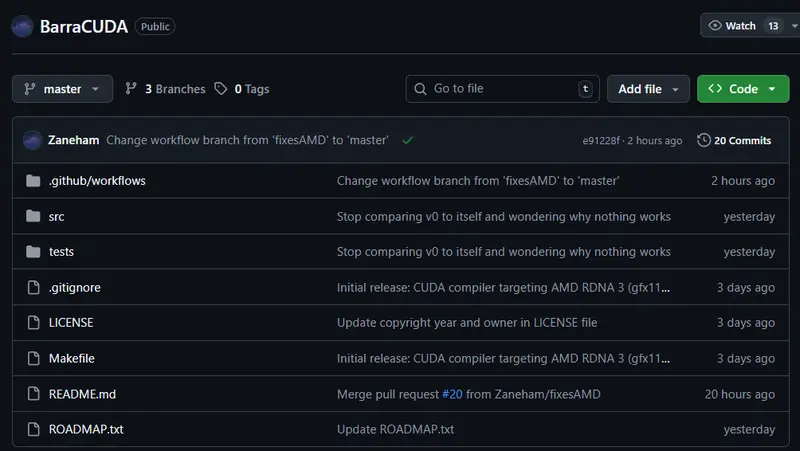The height and width of the screenshot is (451, 800).
Task: Click the src folder icon
Action: click(32, 217)
